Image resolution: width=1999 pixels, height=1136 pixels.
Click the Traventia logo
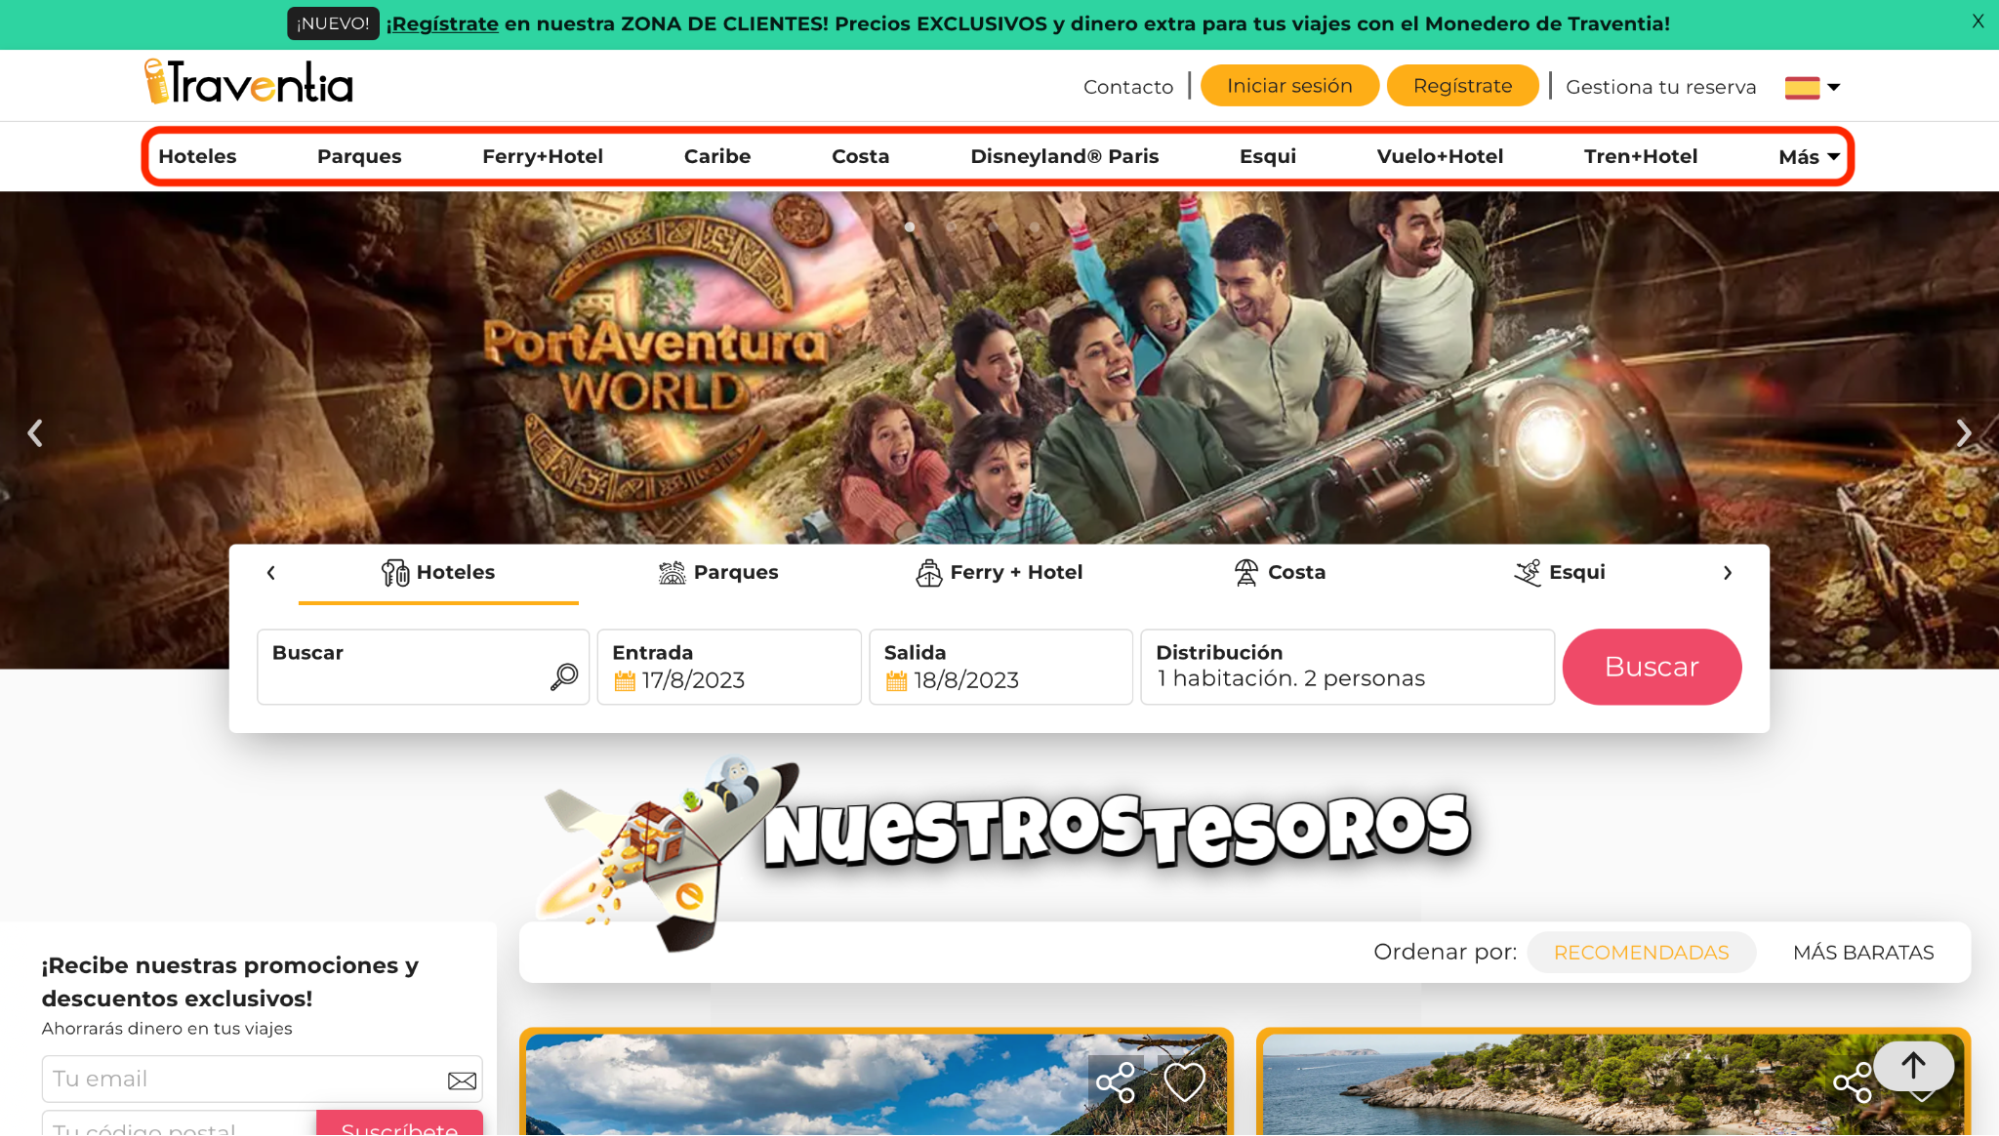248,82
